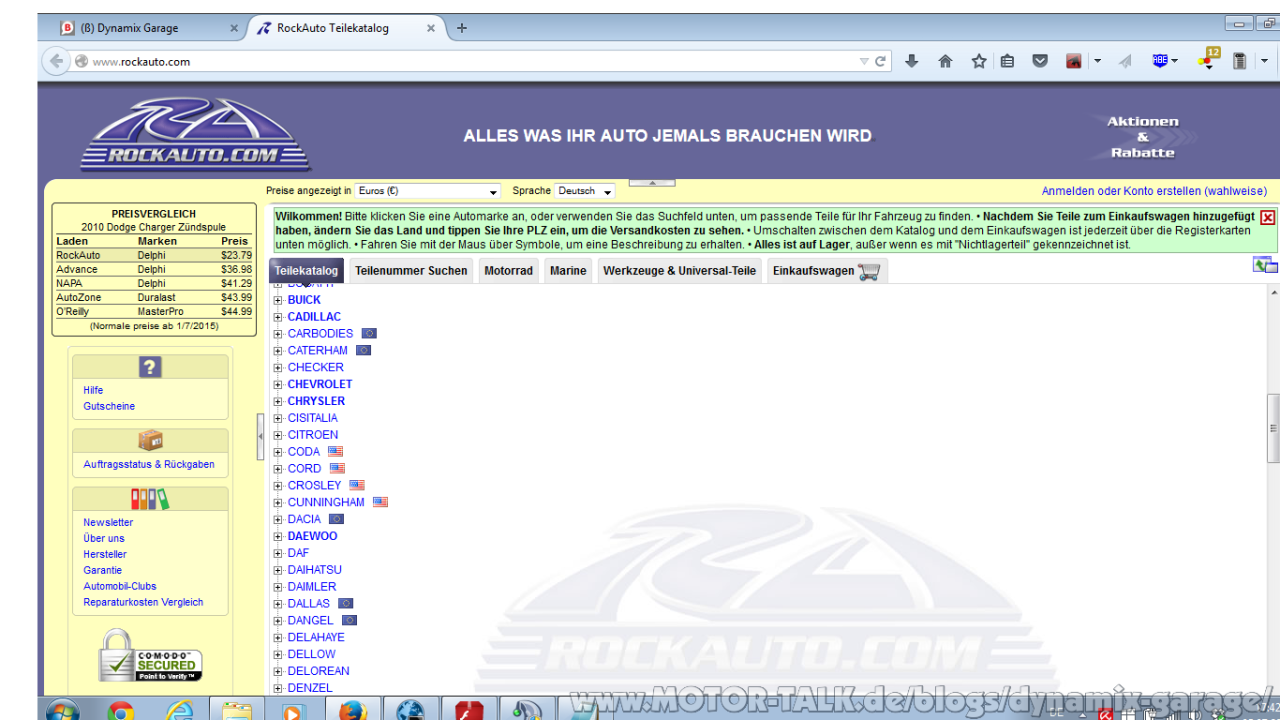The height and width of the screenshot is (720, 1280).
Task: Expand the DELOREAN tree node
Action: point(278,671)
